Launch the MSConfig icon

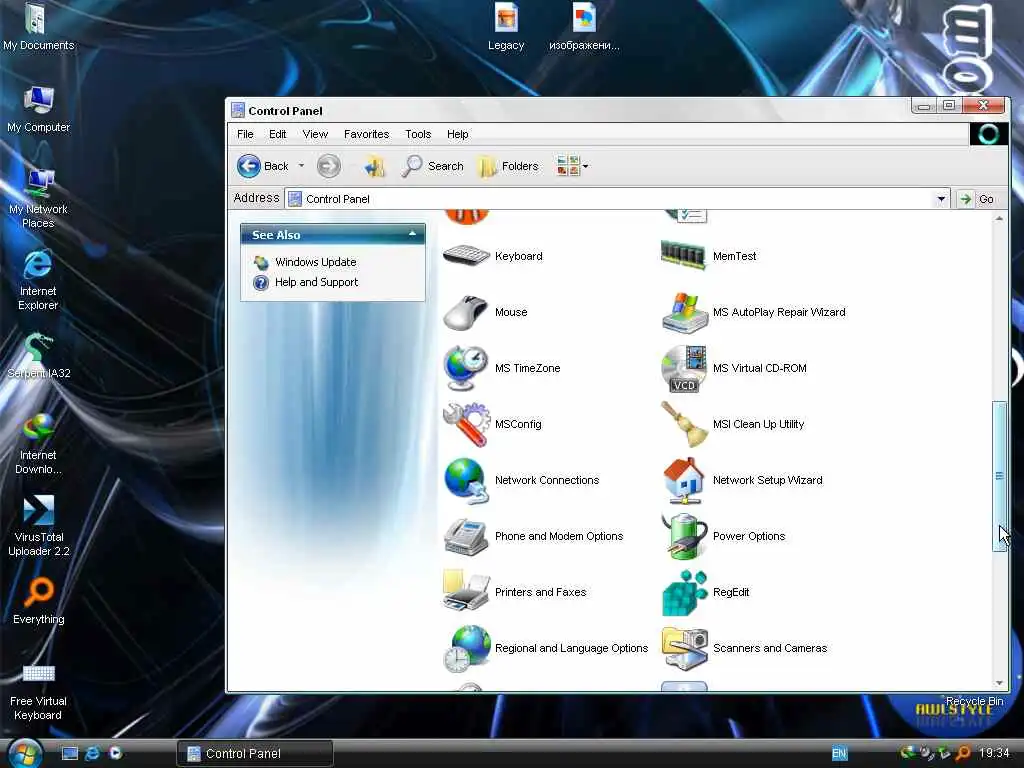coord(466,424)
